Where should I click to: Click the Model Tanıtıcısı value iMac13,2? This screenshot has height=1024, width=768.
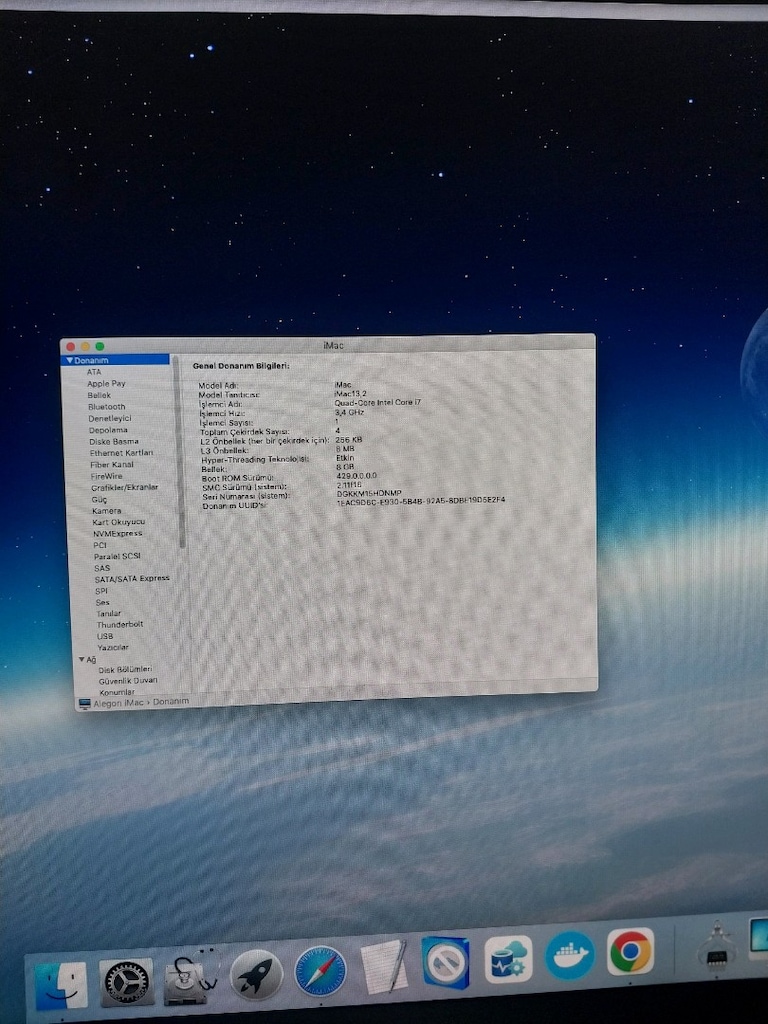coord(350,394)
